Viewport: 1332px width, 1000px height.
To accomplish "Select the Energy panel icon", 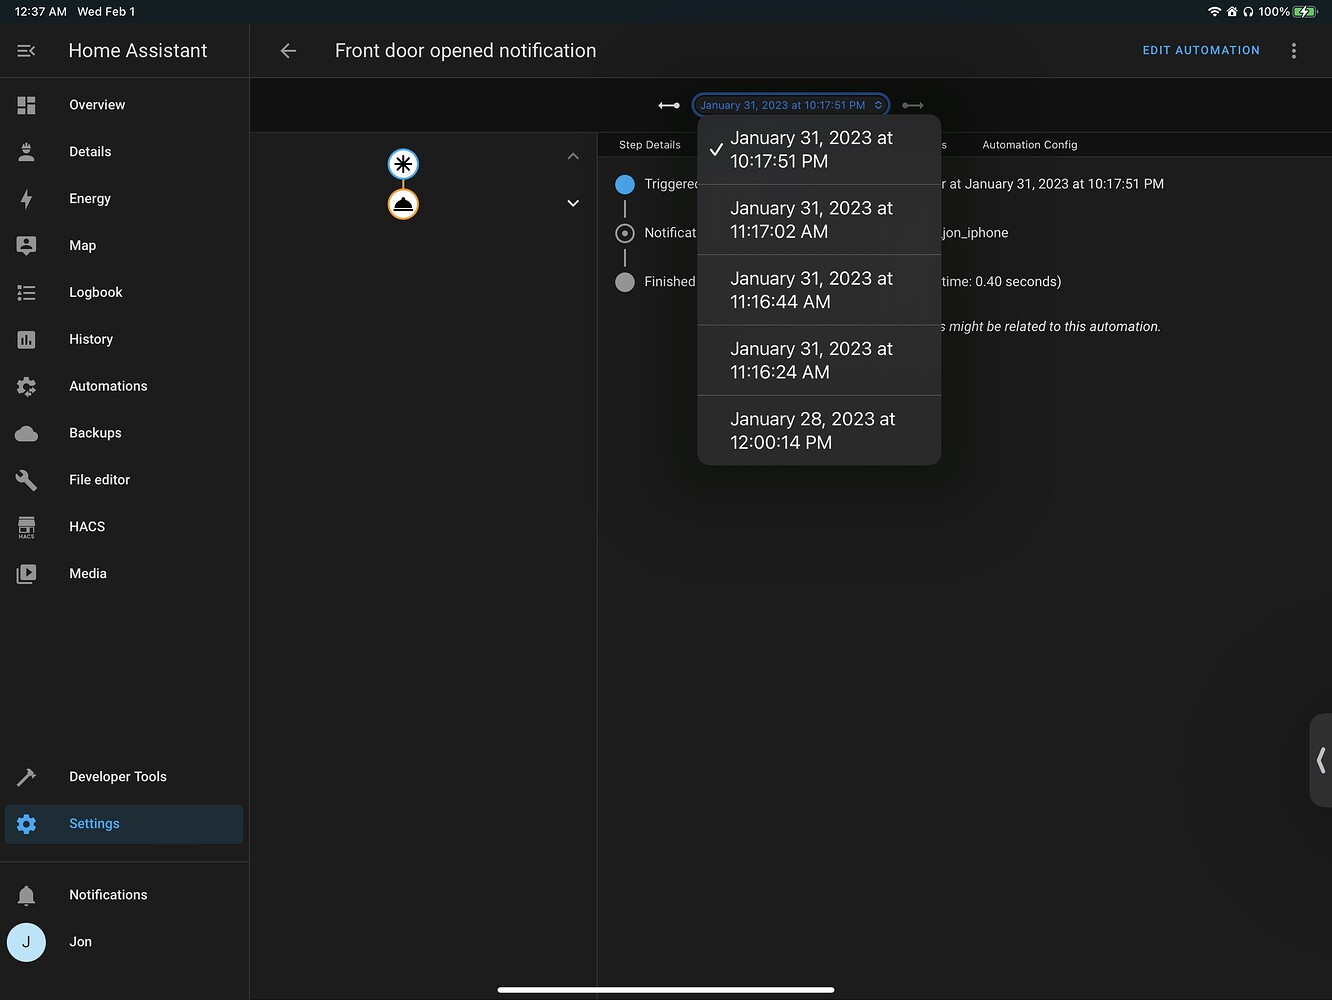I will pos(26,199).
